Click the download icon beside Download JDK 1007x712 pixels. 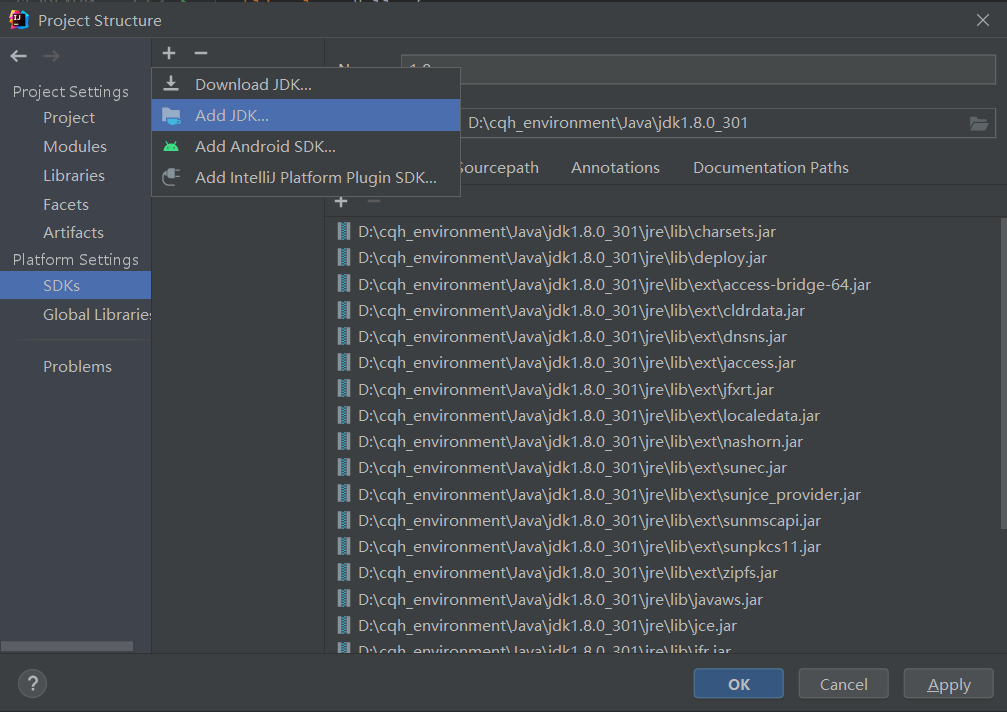click(171, 83)
